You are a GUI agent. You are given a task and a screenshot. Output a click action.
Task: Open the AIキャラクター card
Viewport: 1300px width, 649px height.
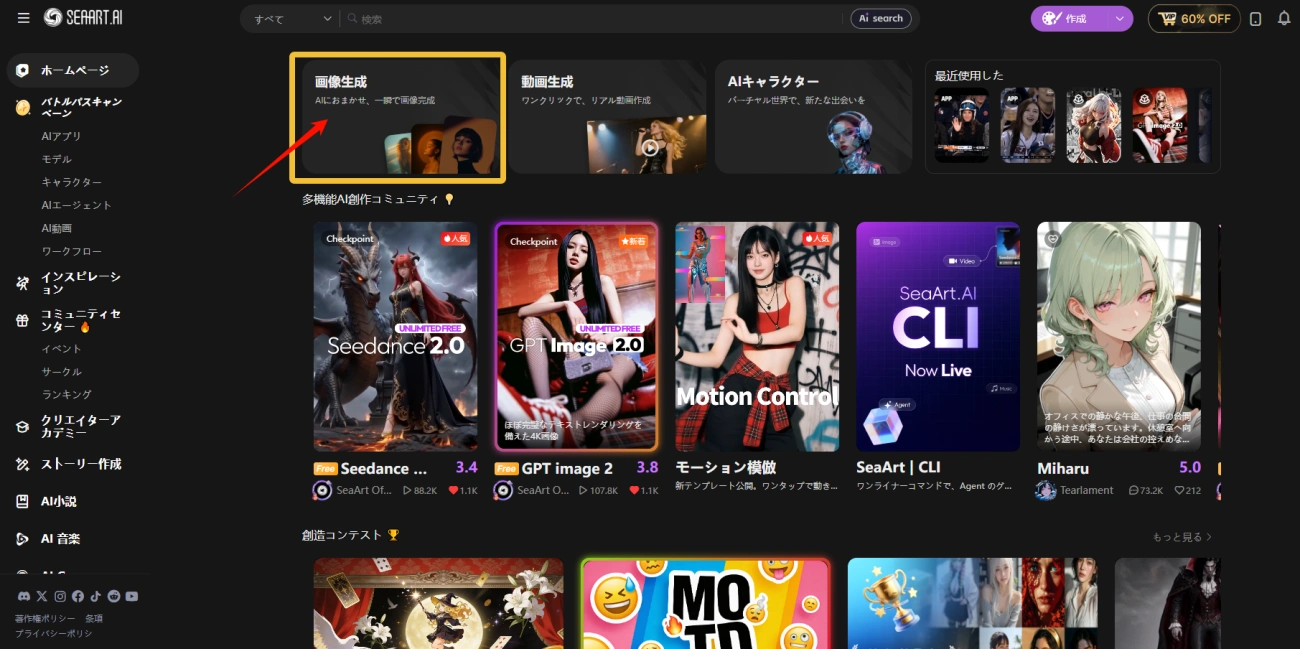pos(813,117)
